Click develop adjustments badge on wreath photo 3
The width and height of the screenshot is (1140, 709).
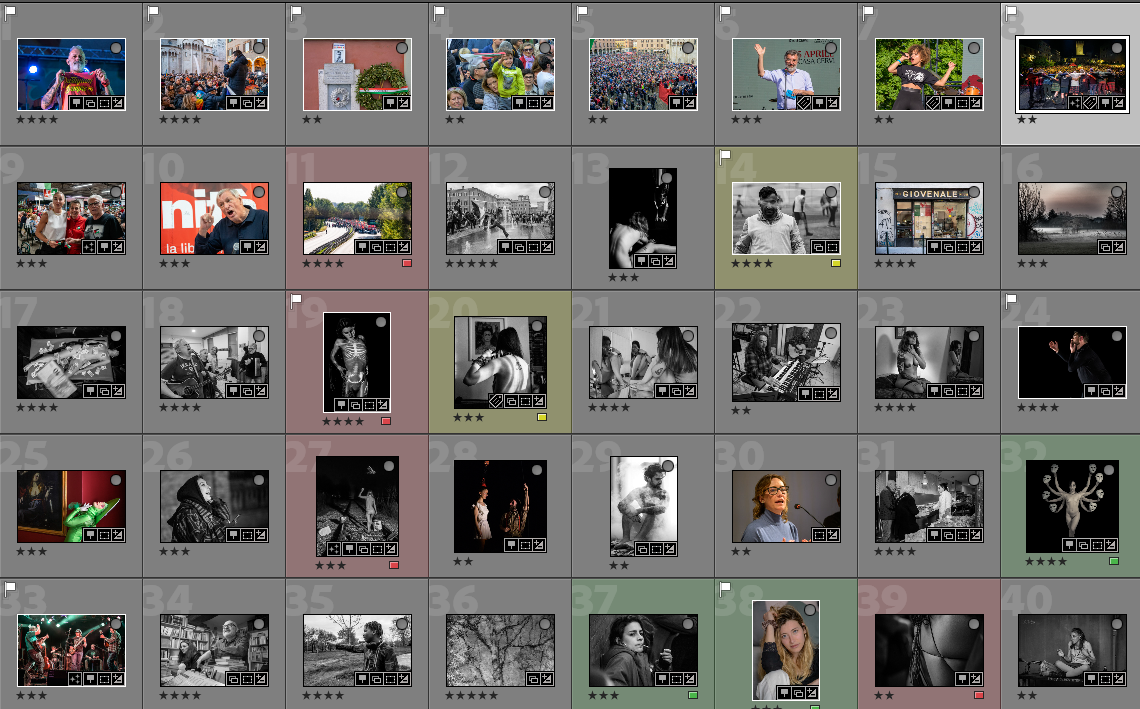pos(404,102)
